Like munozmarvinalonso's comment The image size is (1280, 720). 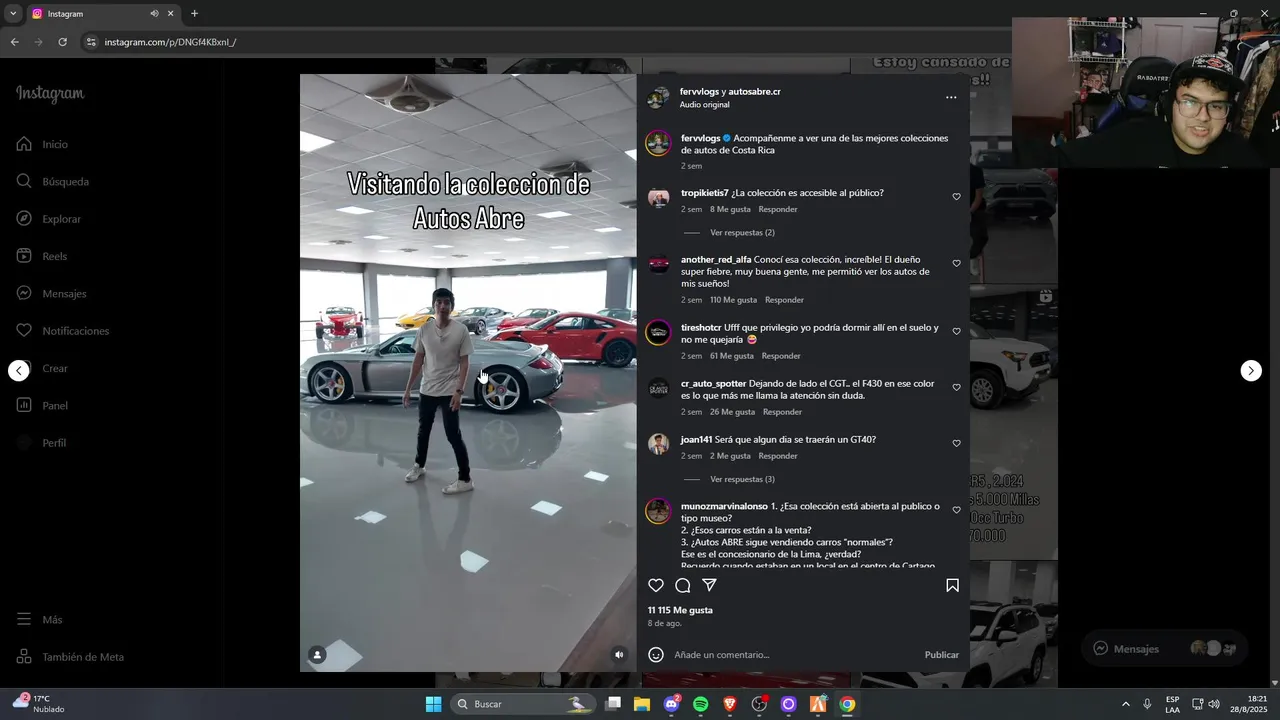pos(956,511)
